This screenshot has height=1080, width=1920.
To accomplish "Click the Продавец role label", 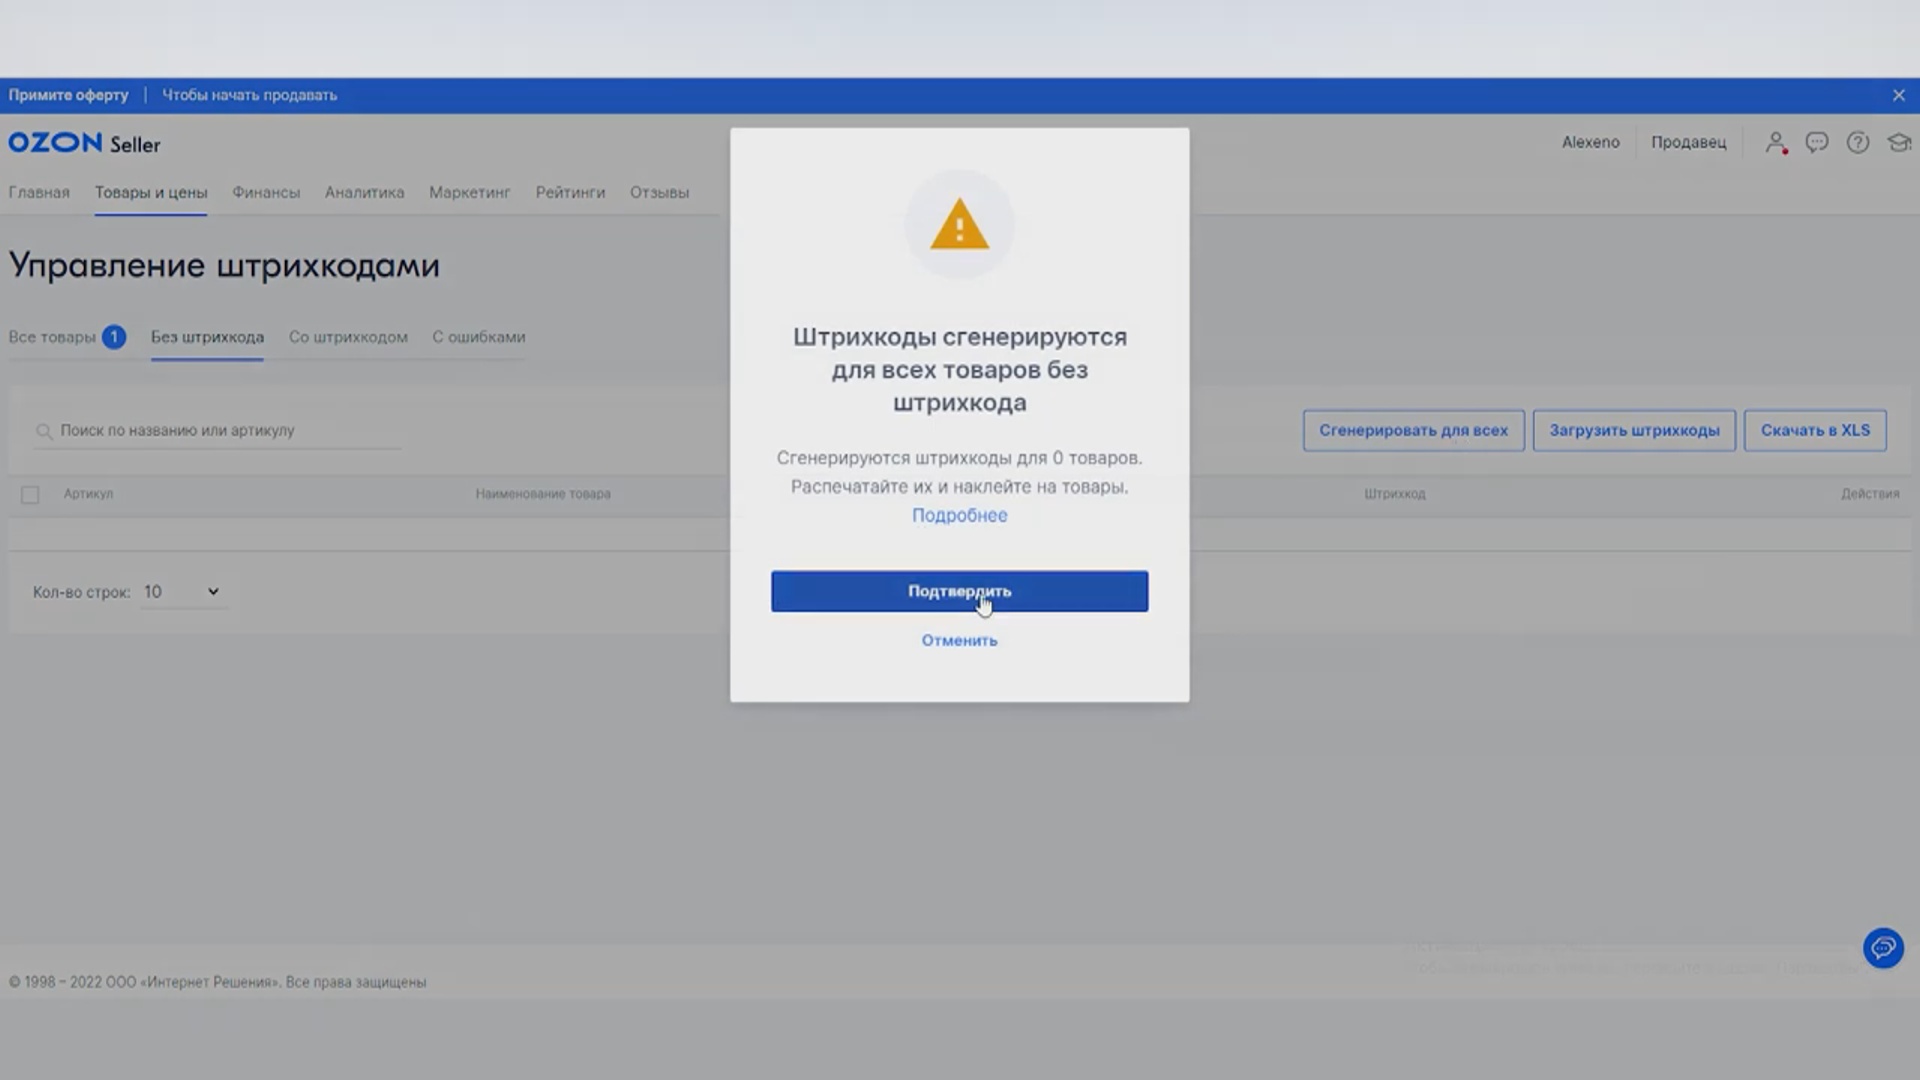I will click(1688, 142).
